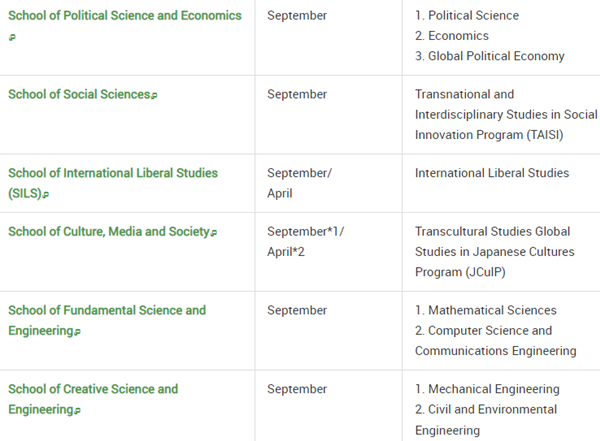Click external-link icon after Fundamental Science and Engineering
Viewport: 600px width, 441px height.
(x=77, y=332)
